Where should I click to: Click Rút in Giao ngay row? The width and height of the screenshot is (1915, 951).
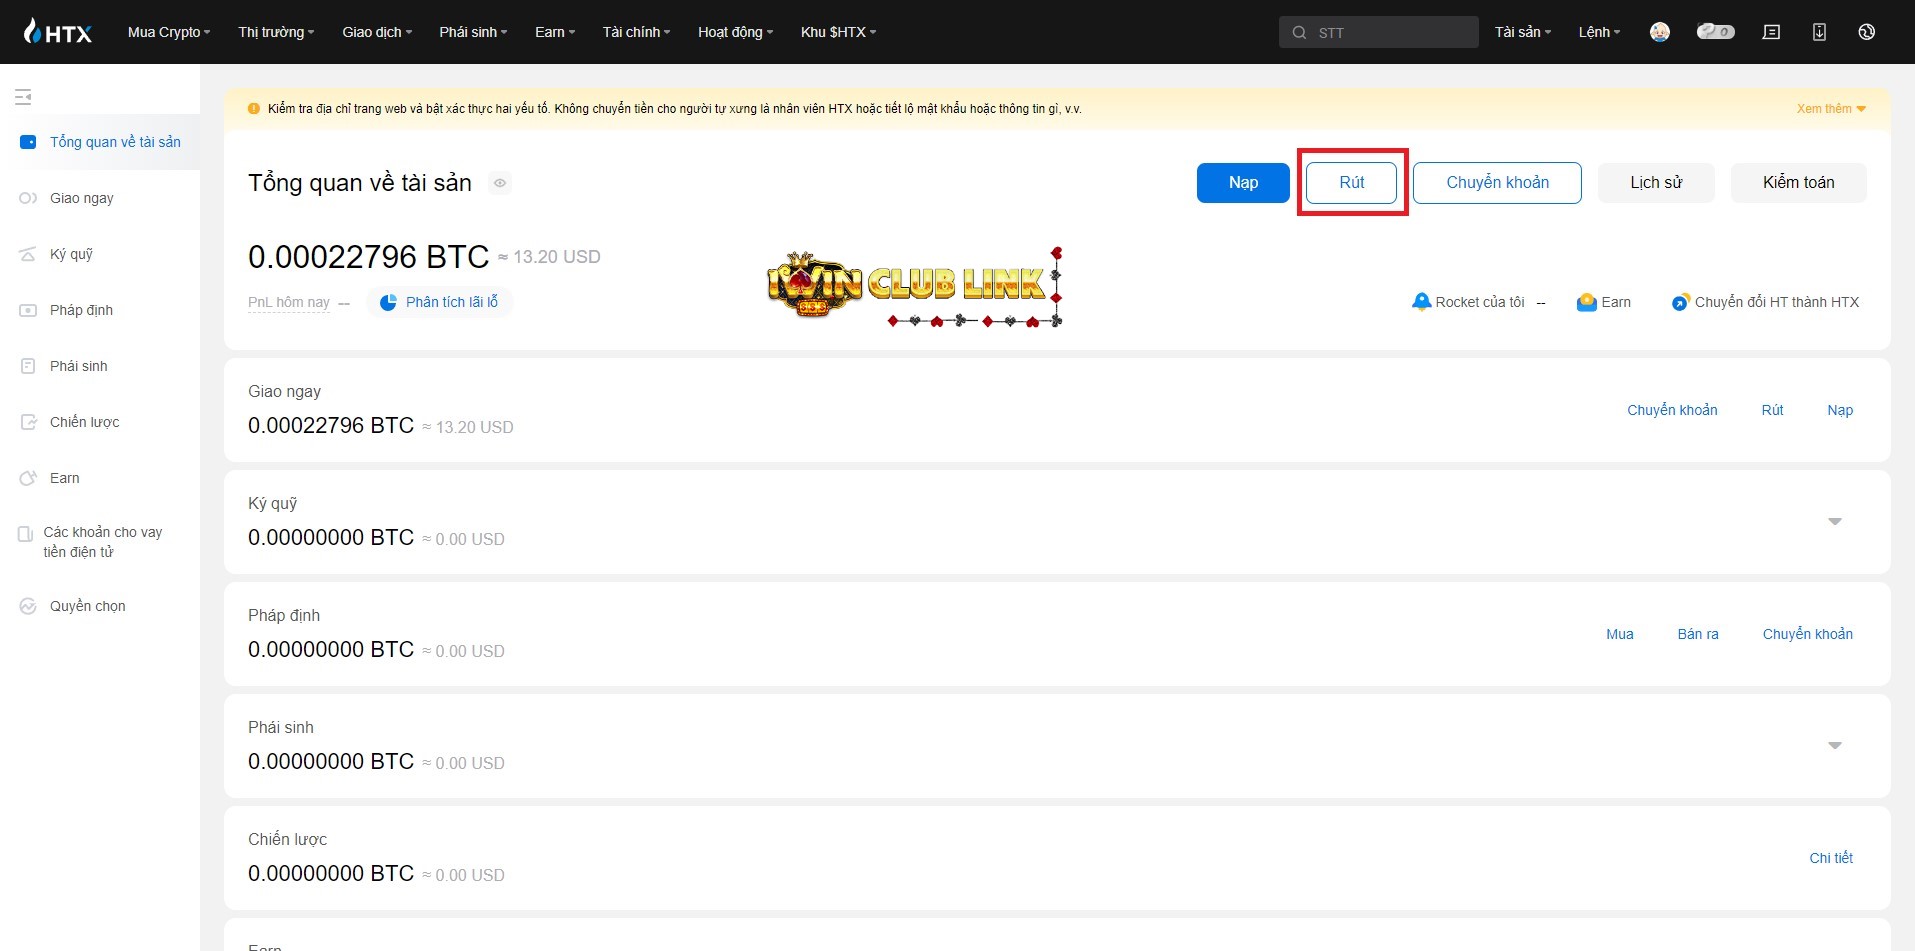click(1772, 410)
